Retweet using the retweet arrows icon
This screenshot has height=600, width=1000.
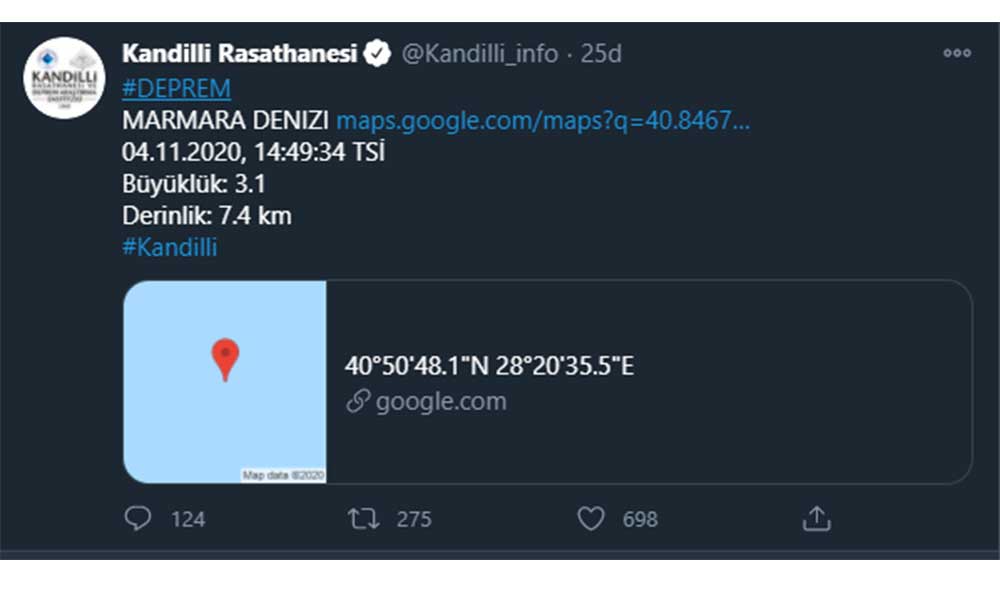362,518
